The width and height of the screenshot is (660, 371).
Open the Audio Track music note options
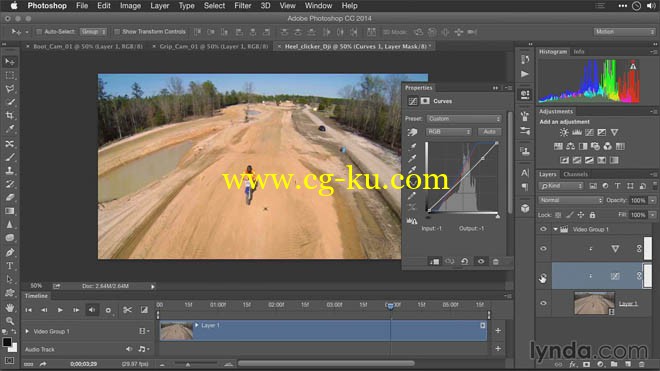pyautogui.click(x=143, y=349)
